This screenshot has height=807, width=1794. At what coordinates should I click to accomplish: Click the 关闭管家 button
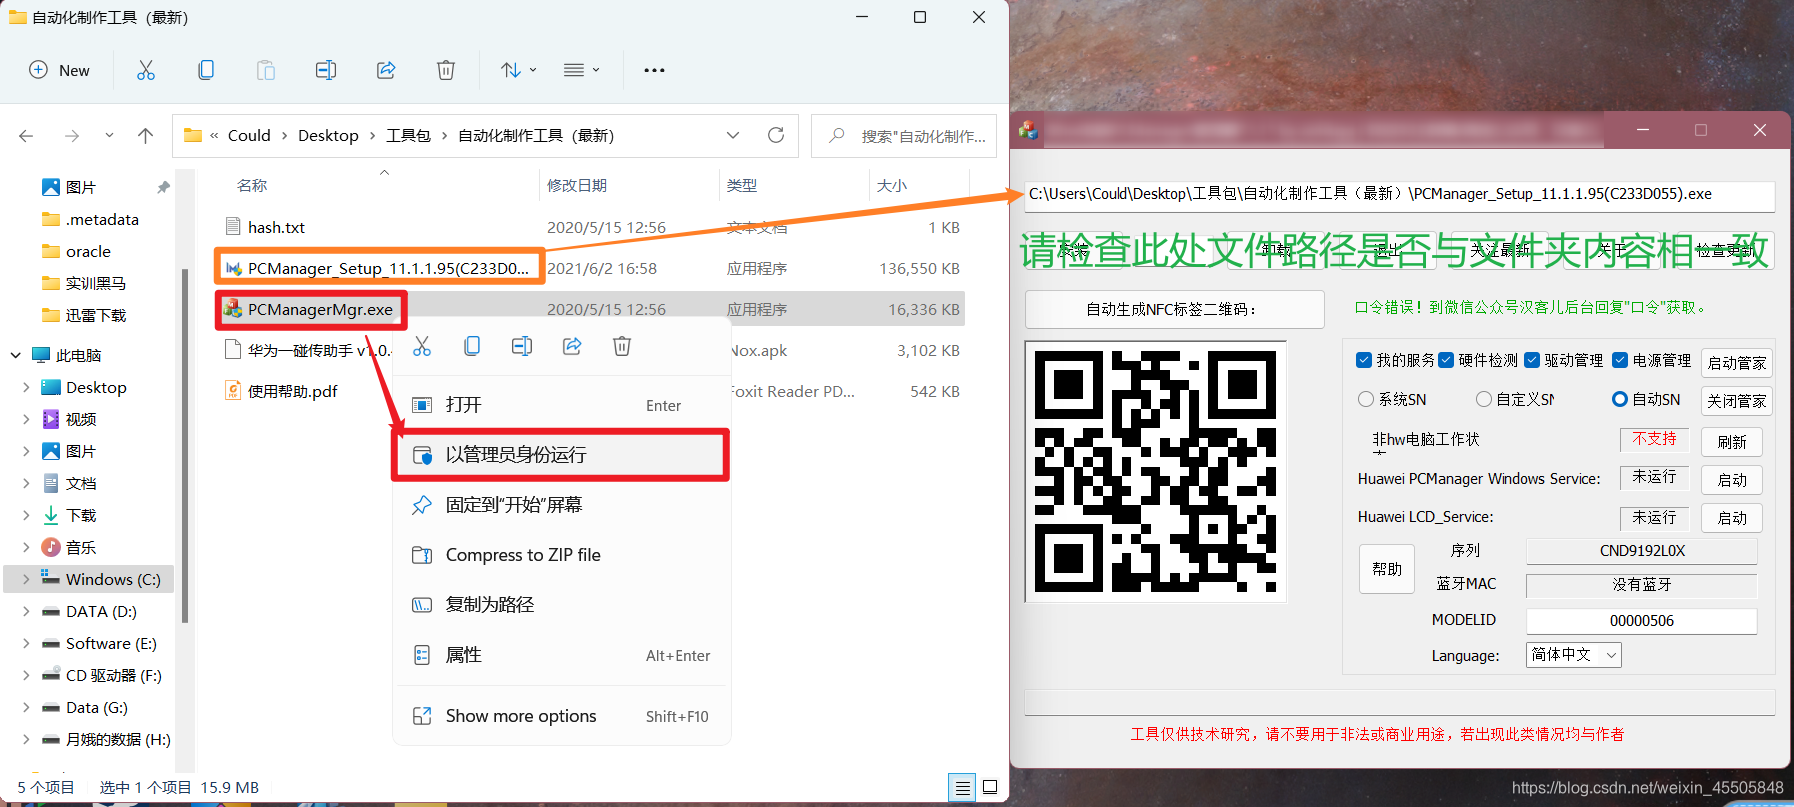click(1737, 401)
